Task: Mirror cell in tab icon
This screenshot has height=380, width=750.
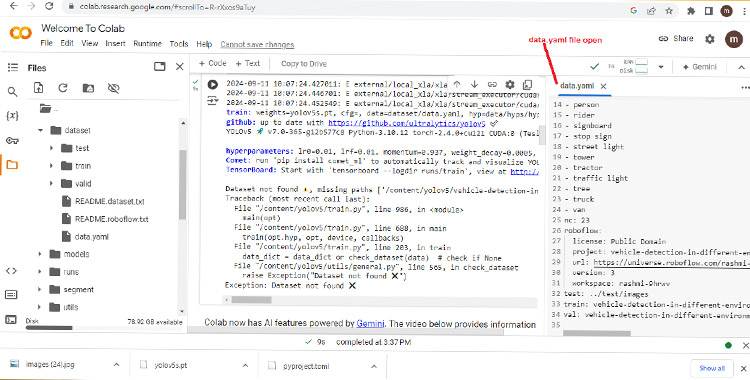Action: (x=527, y=85)
